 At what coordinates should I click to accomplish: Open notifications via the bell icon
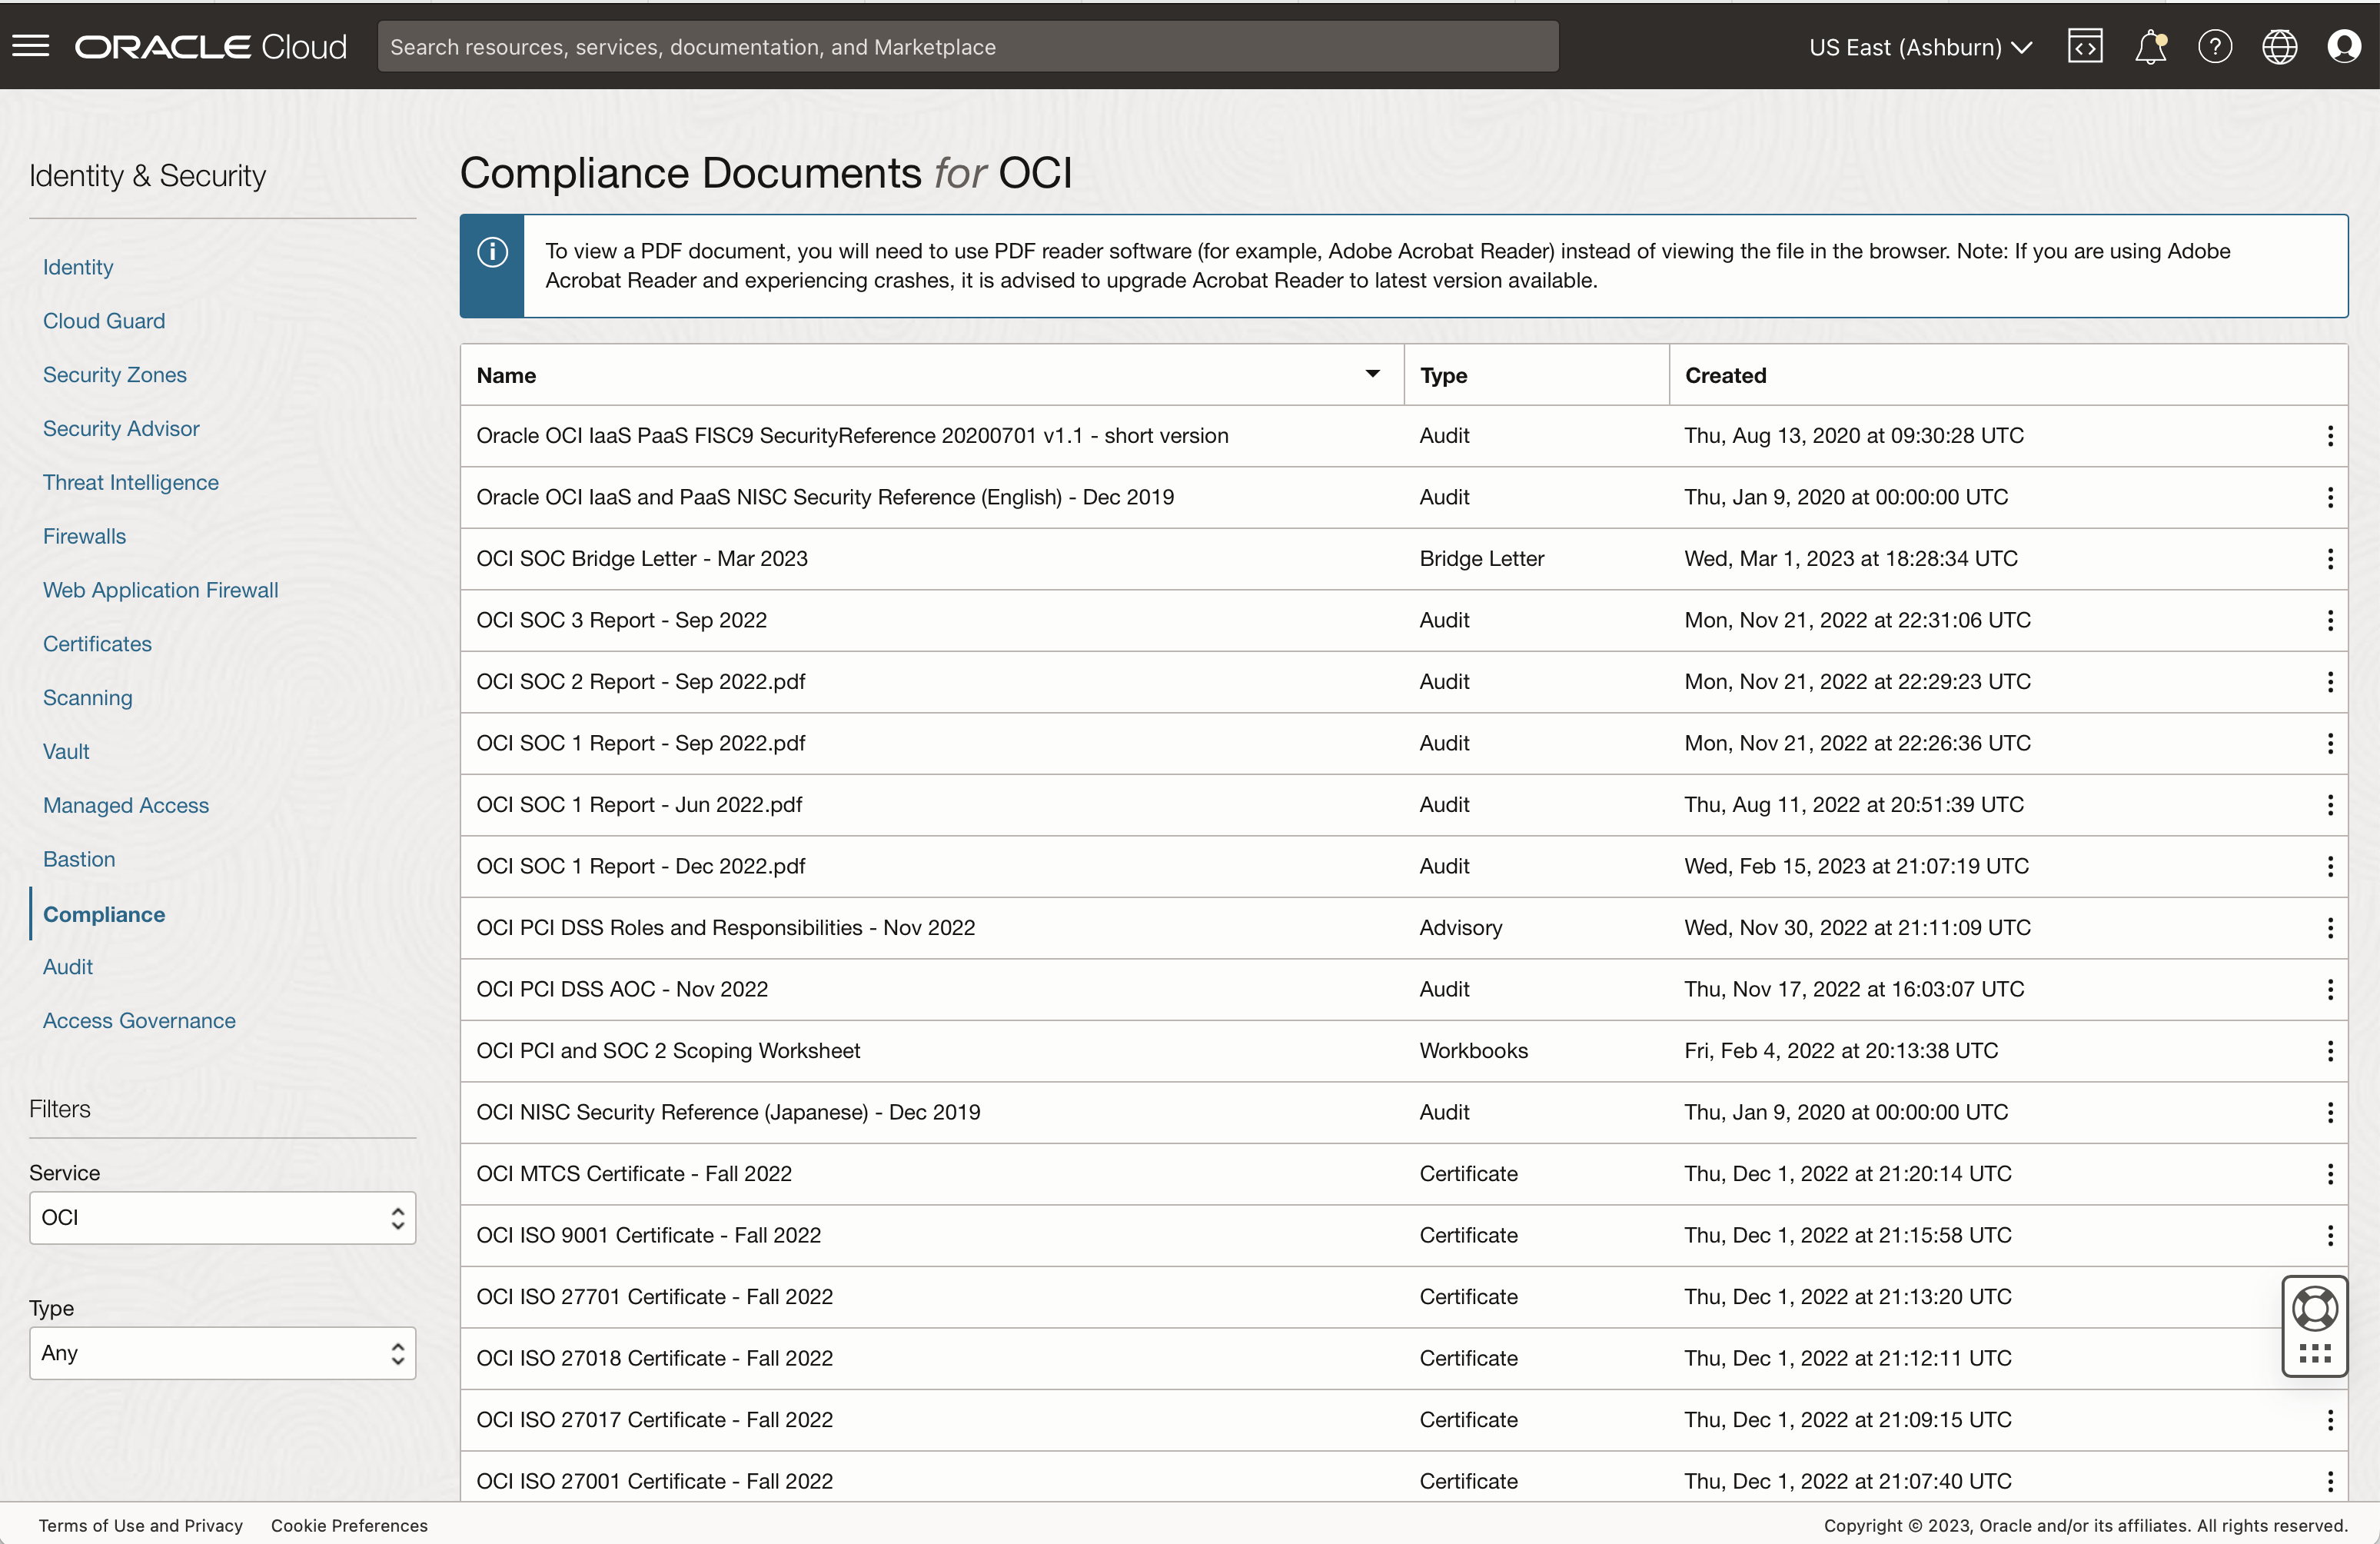[x=2149, y=46]
